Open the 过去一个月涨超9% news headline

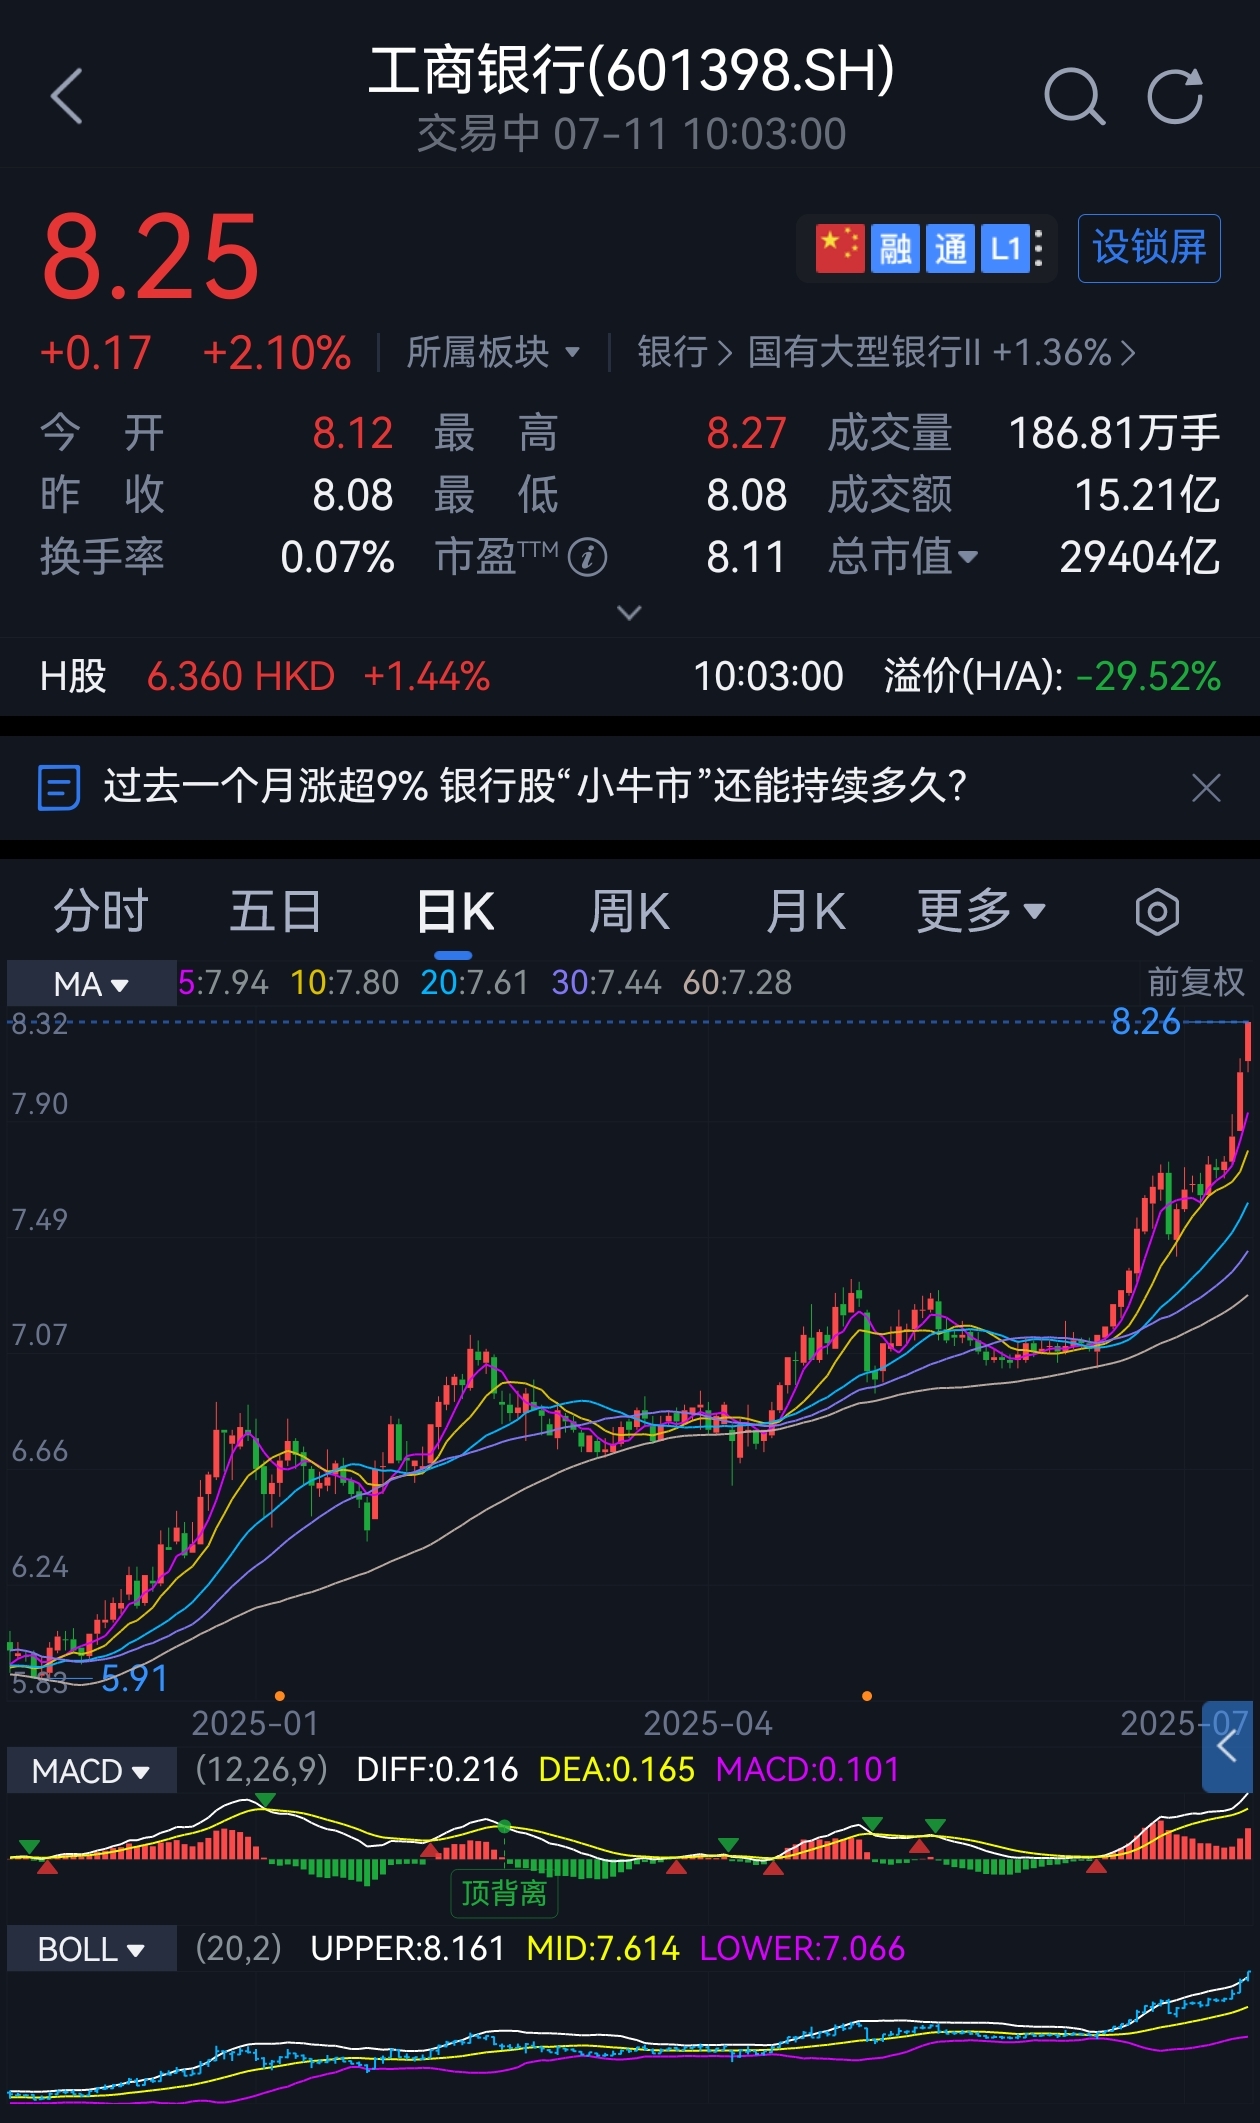pyautogui.click(x=536, y=787)
